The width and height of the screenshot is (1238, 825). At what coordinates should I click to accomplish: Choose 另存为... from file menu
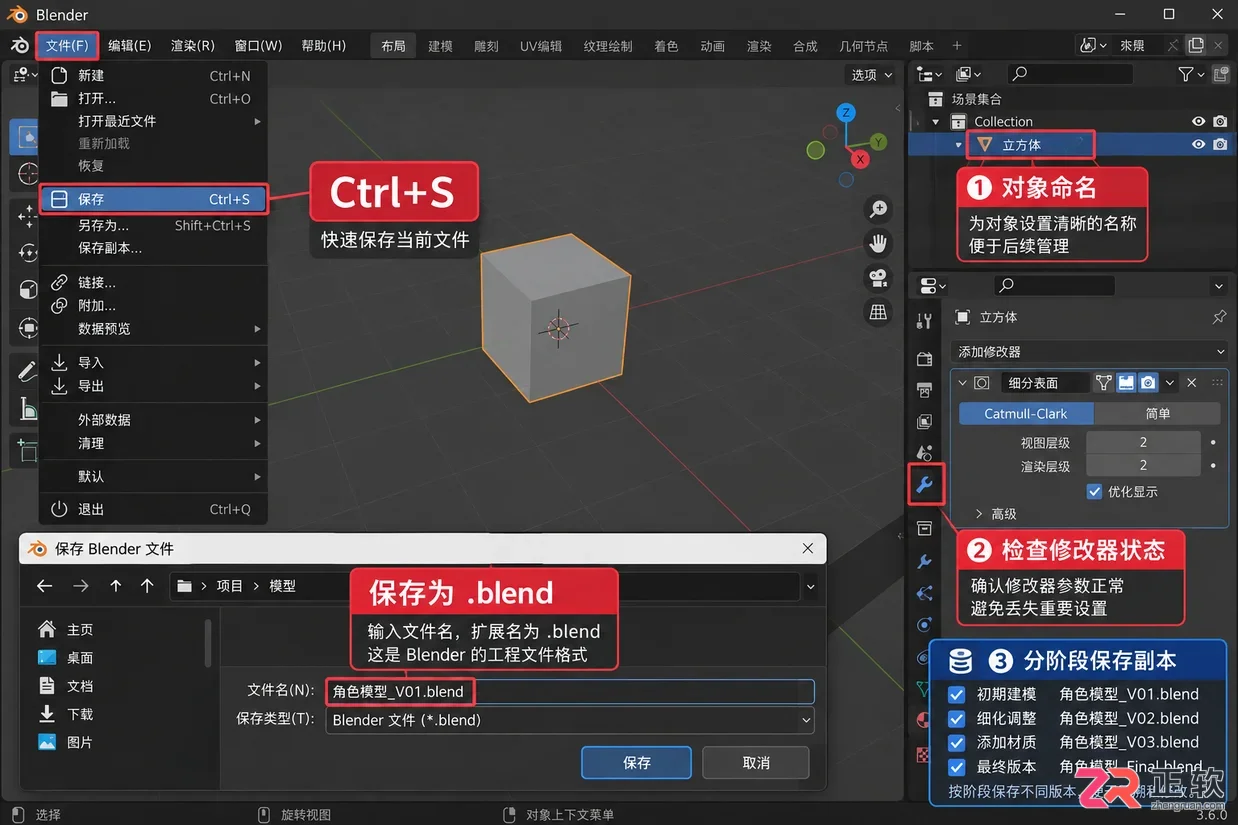pyautogui.click(x=153, y=226)
